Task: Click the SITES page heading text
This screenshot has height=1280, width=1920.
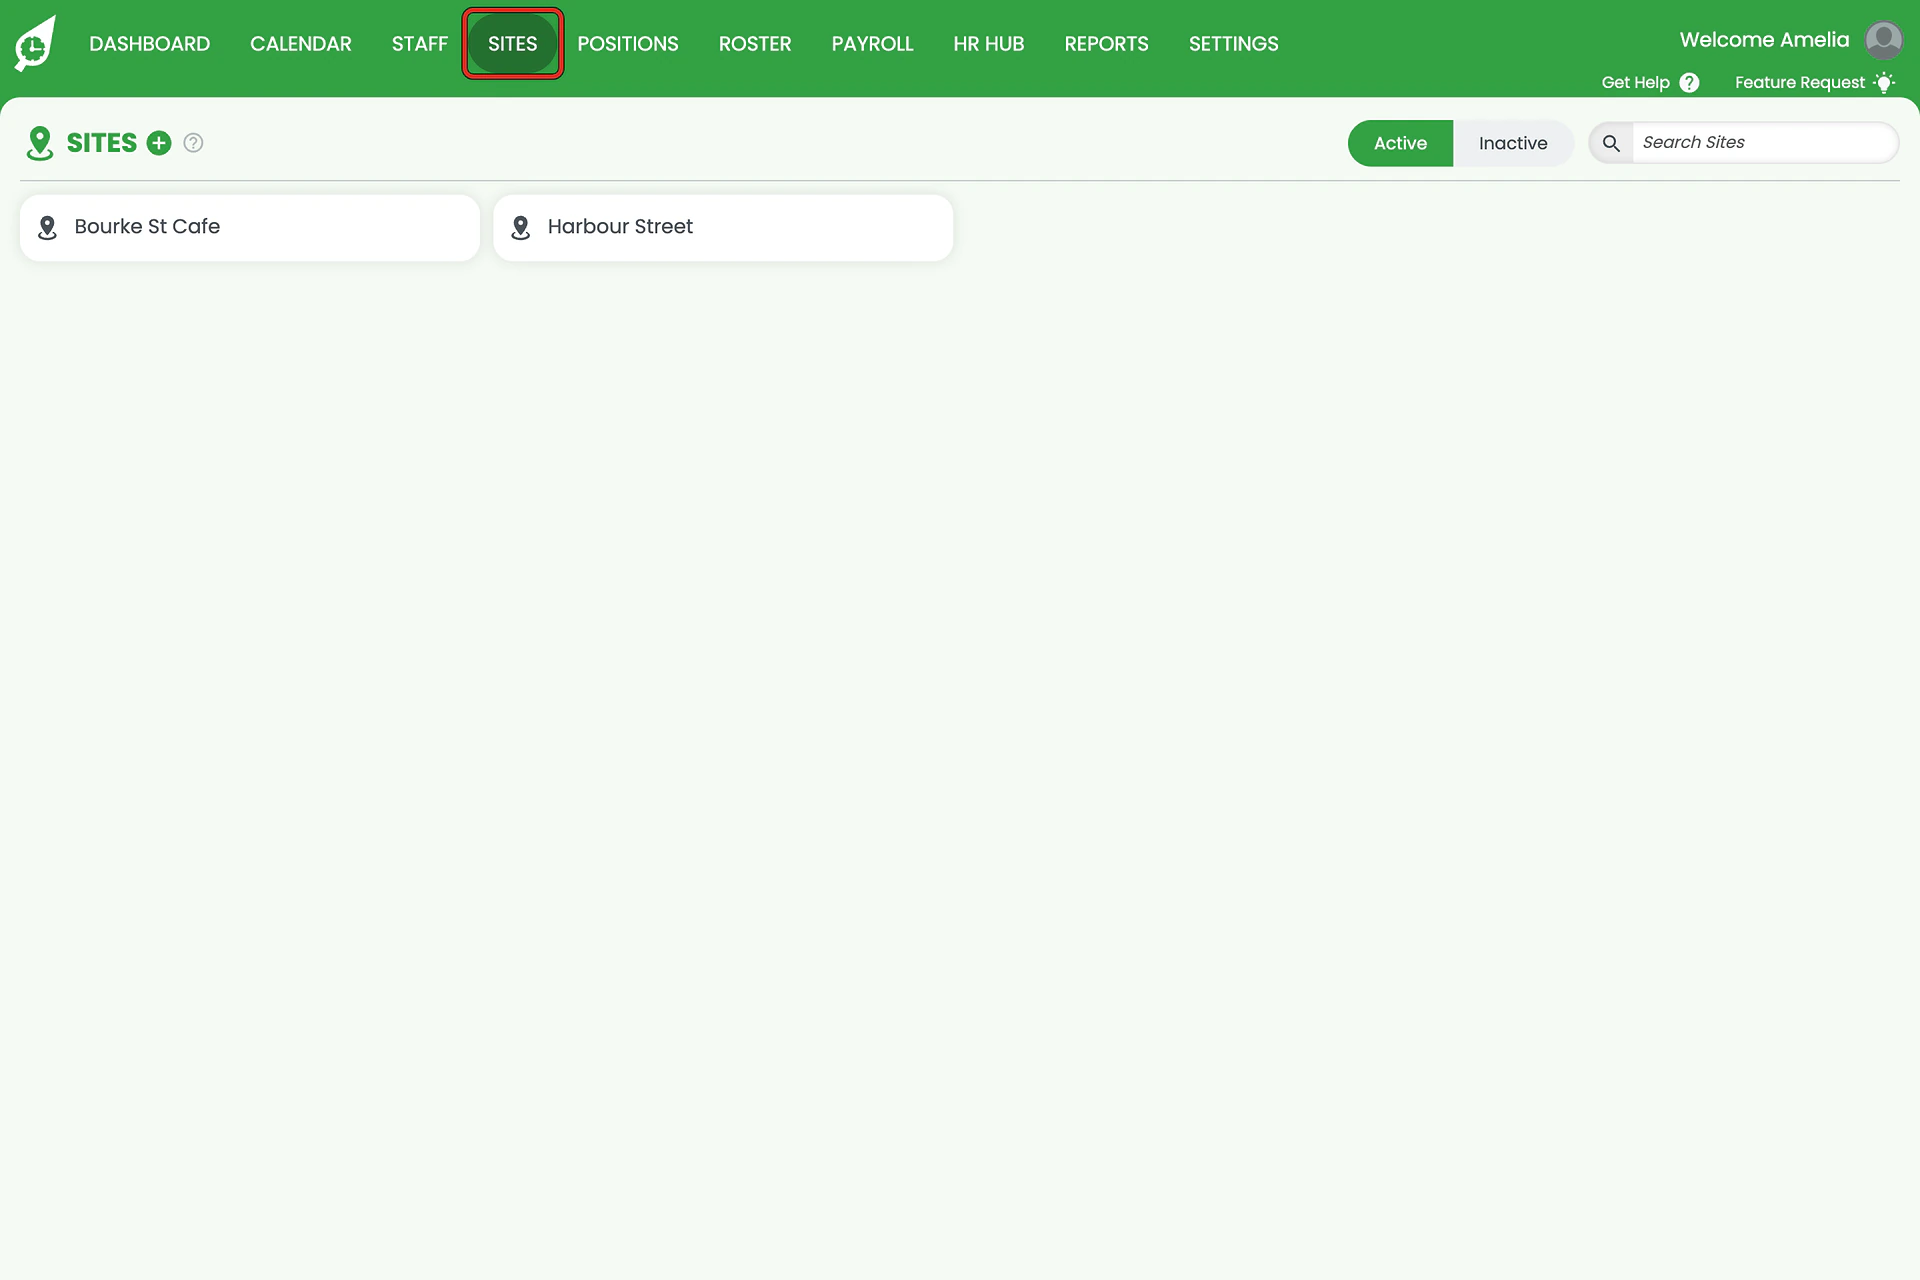Action: coord(102,143)
